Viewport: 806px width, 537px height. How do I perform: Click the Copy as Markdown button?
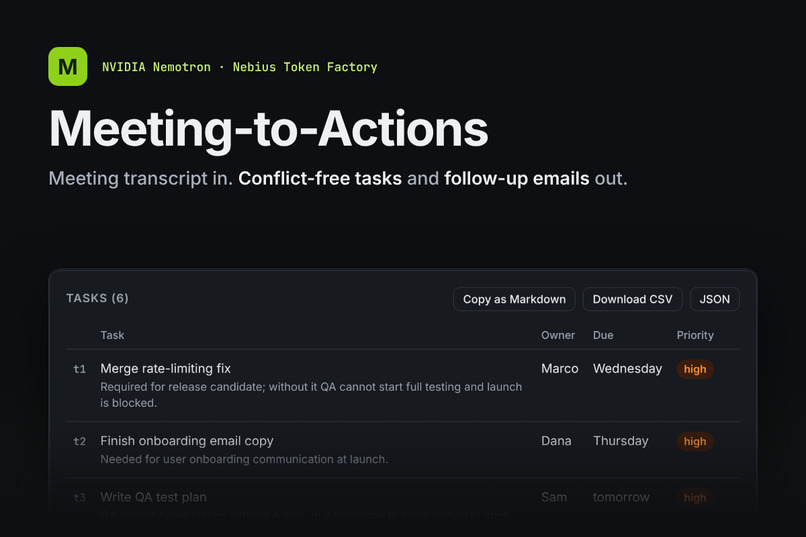coord(514,299)
